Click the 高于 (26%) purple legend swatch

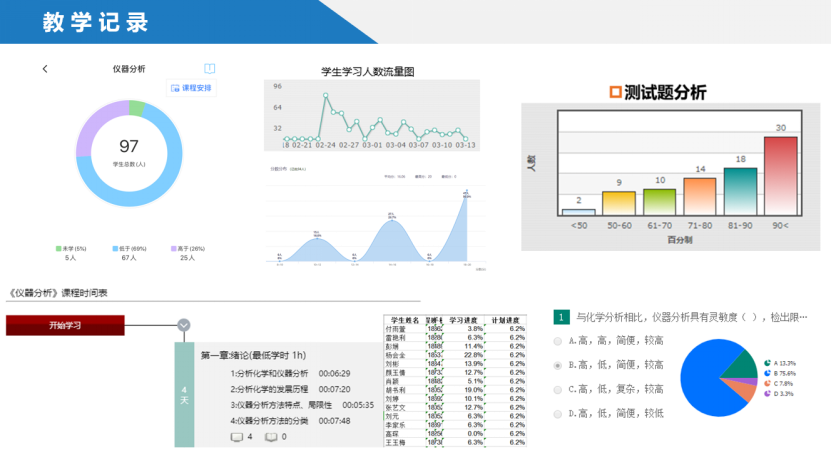click(174, 248)
